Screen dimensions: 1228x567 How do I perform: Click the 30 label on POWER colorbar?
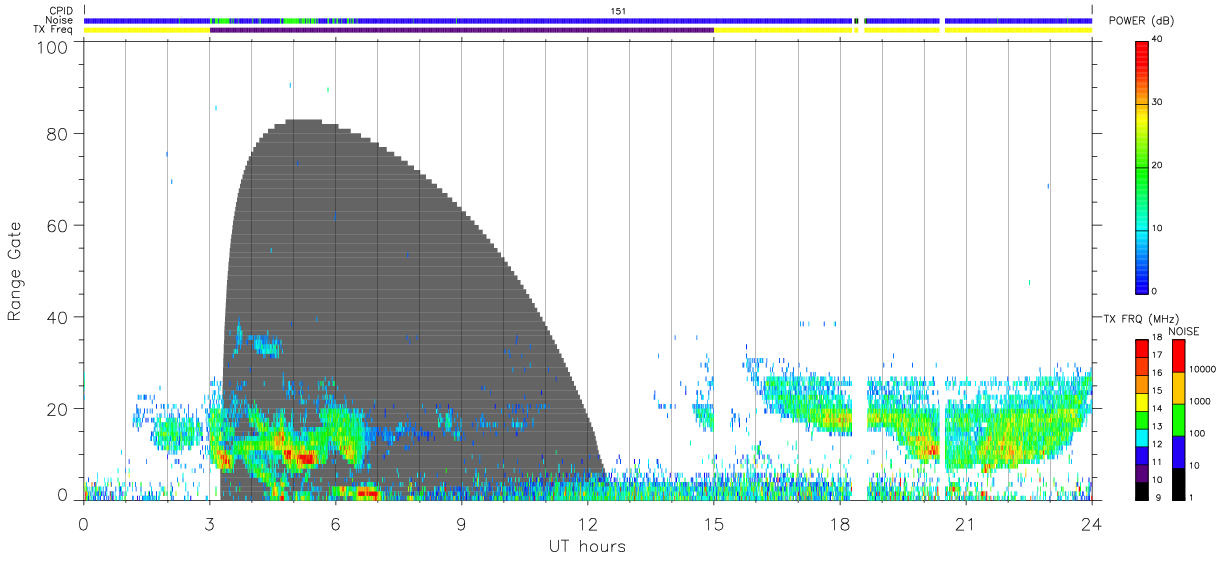[x=1157, y=102]
